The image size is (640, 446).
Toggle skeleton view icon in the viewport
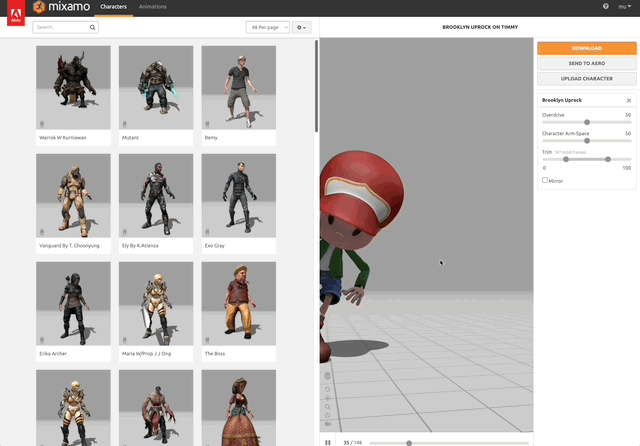[x=327, y=376]
